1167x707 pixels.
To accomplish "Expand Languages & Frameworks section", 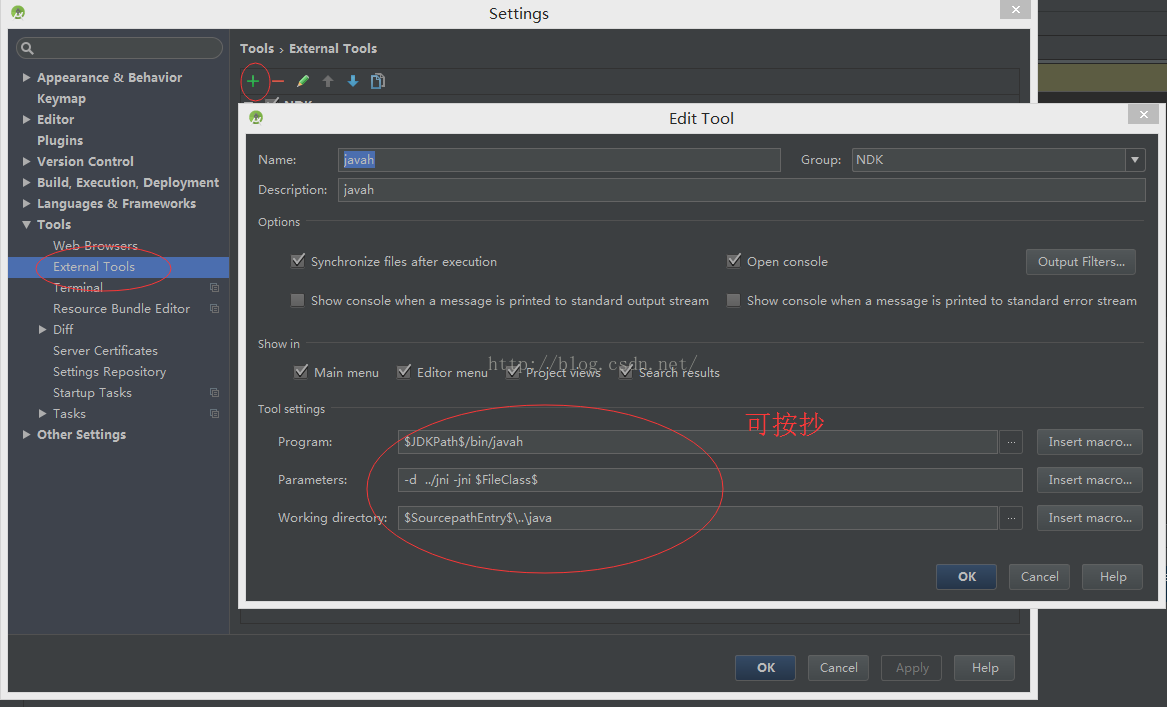I will (27, 203).
